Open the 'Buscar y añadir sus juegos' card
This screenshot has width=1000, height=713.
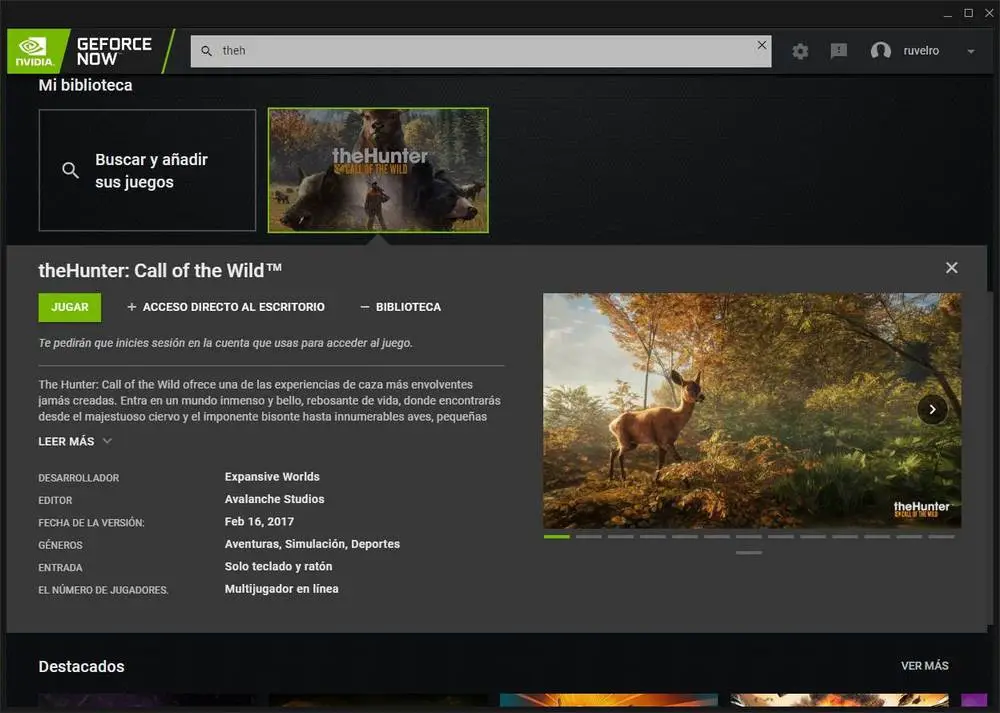coord(147,170)
